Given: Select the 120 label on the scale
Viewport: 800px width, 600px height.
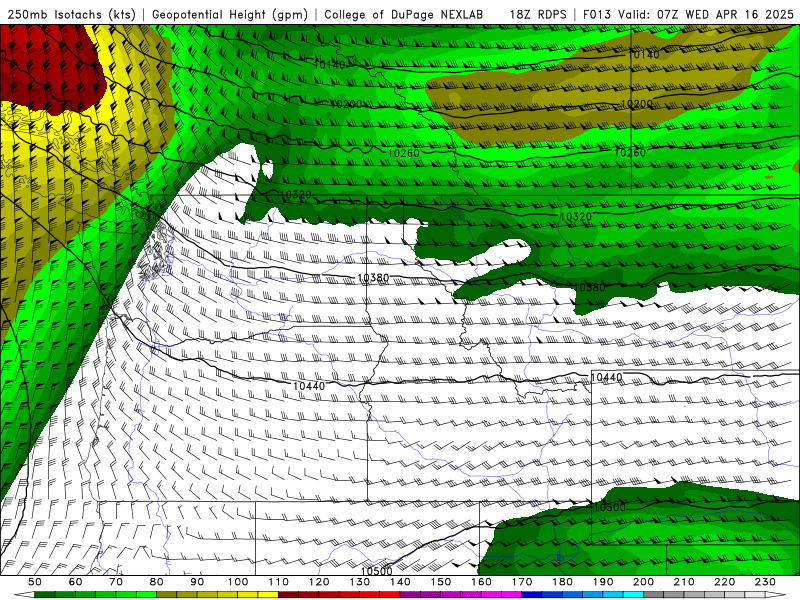Looking at the screenshot, I should tap(319, 582).
